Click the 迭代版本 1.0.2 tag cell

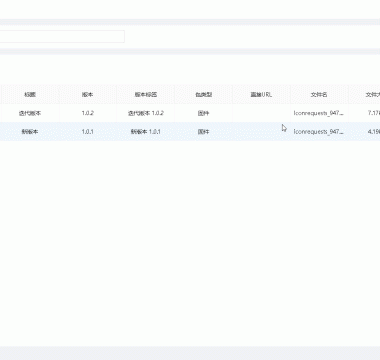146,113
